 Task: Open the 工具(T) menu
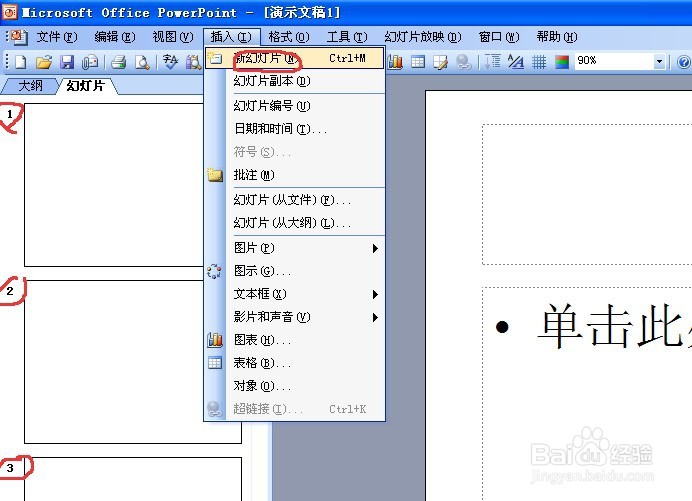click(x=347, y=37)
